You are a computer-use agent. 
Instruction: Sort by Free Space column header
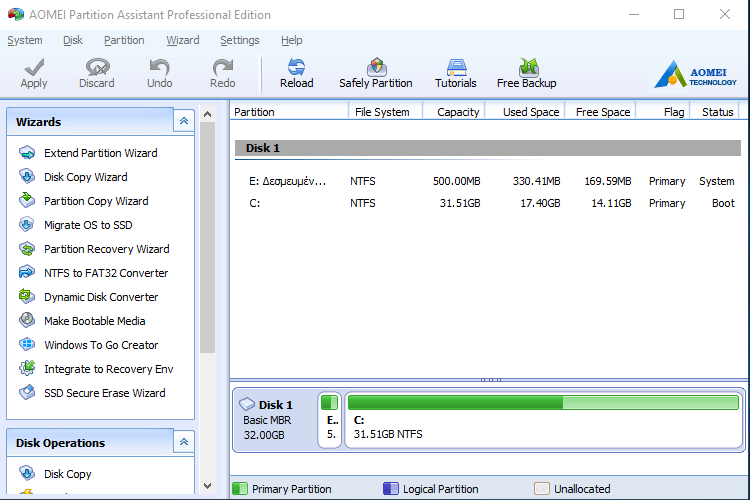pos(600,111)
